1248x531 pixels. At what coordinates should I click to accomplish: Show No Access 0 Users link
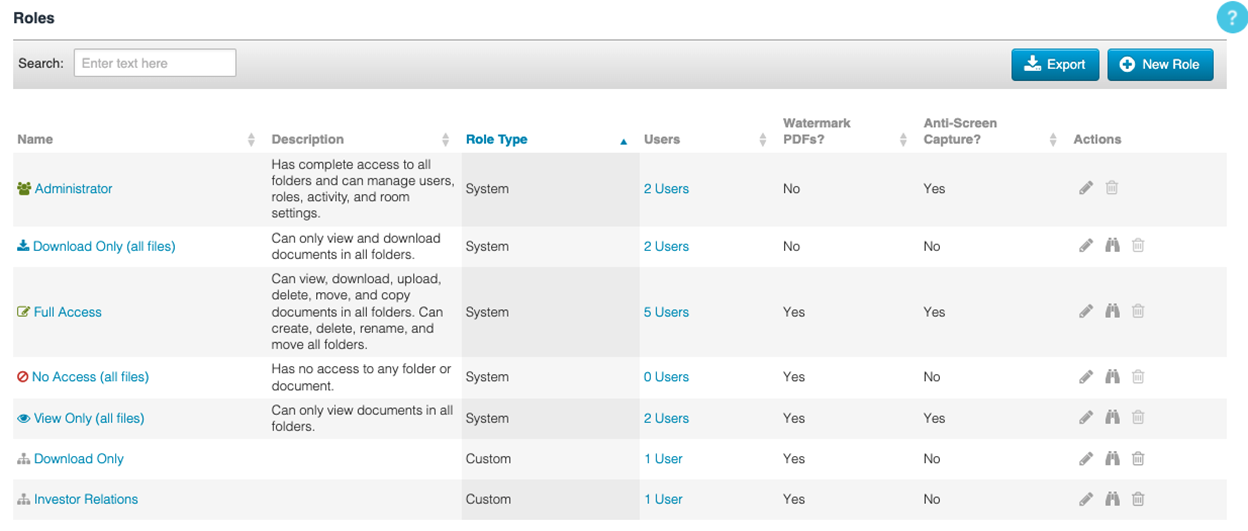pos(666,377)
